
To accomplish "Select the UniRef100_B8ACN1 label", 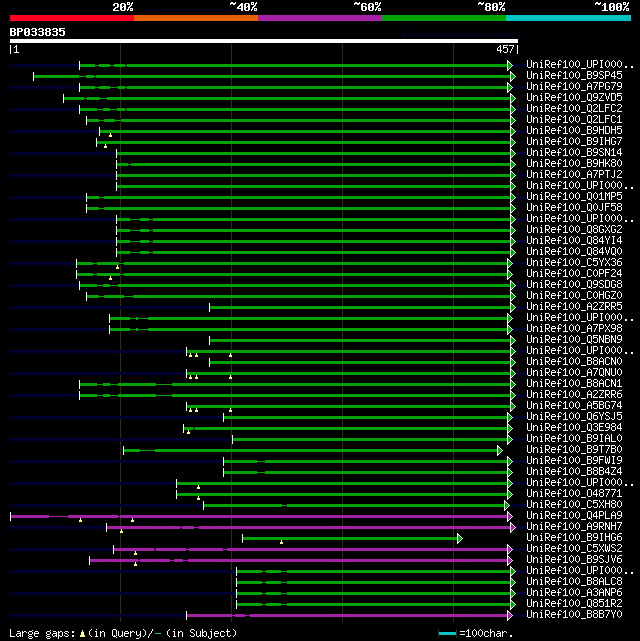I will coord(574,383).
